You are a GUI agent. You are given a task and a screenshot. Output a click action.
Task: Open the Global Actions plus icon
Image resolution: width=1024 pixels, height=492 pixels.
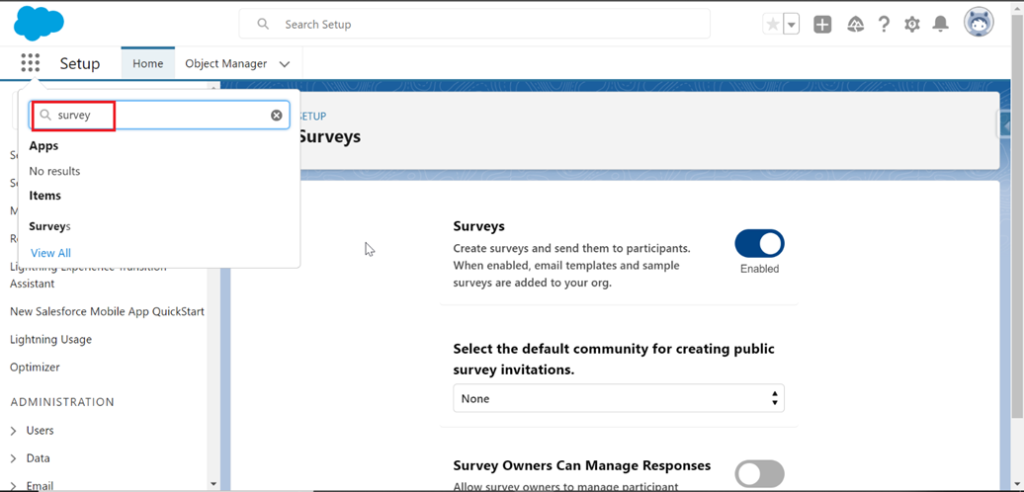pos(822,25)
